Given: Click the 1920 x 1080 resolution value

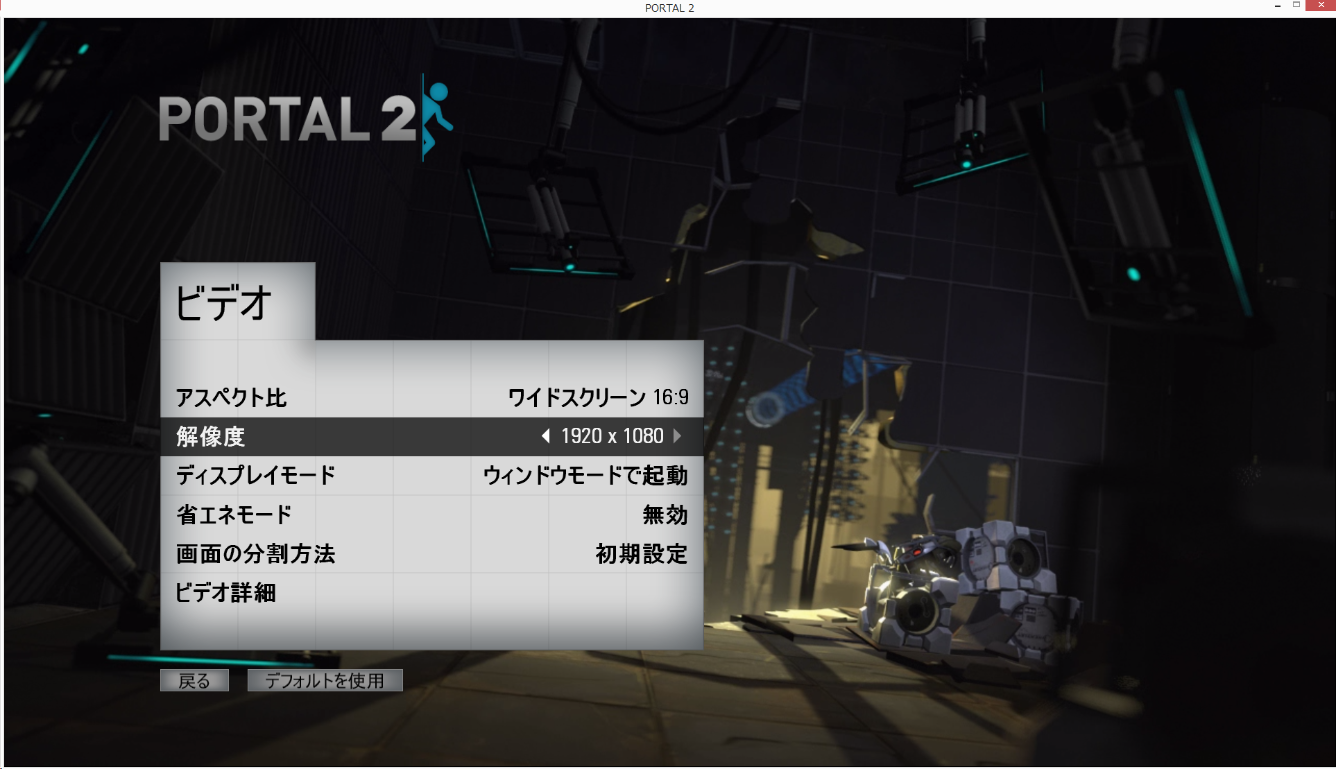Looking at the screenshot, I should tap(612, 436).
